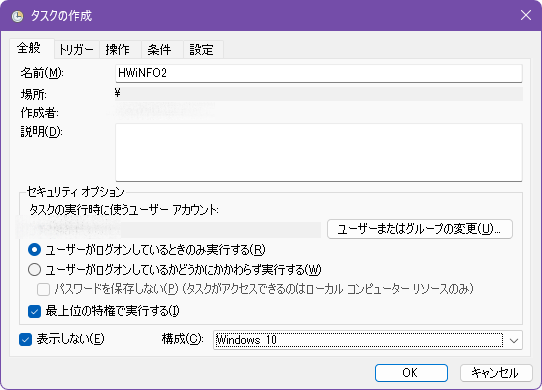542x390 pixels.
Task: Click the 構成(C) label
Action: point(183,339)
